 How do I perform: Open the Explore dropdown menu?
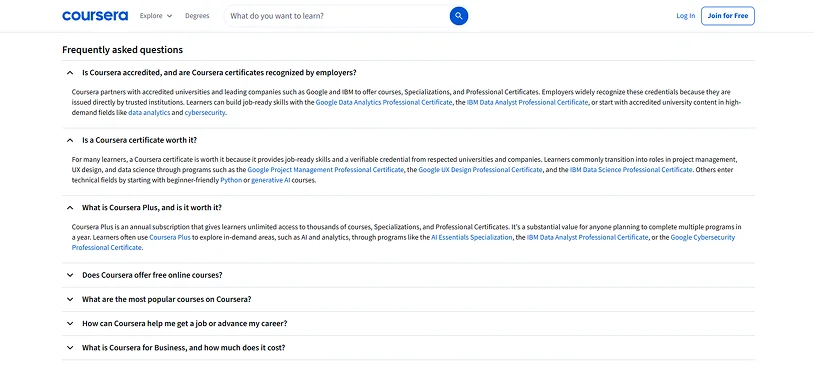[156, 16]
